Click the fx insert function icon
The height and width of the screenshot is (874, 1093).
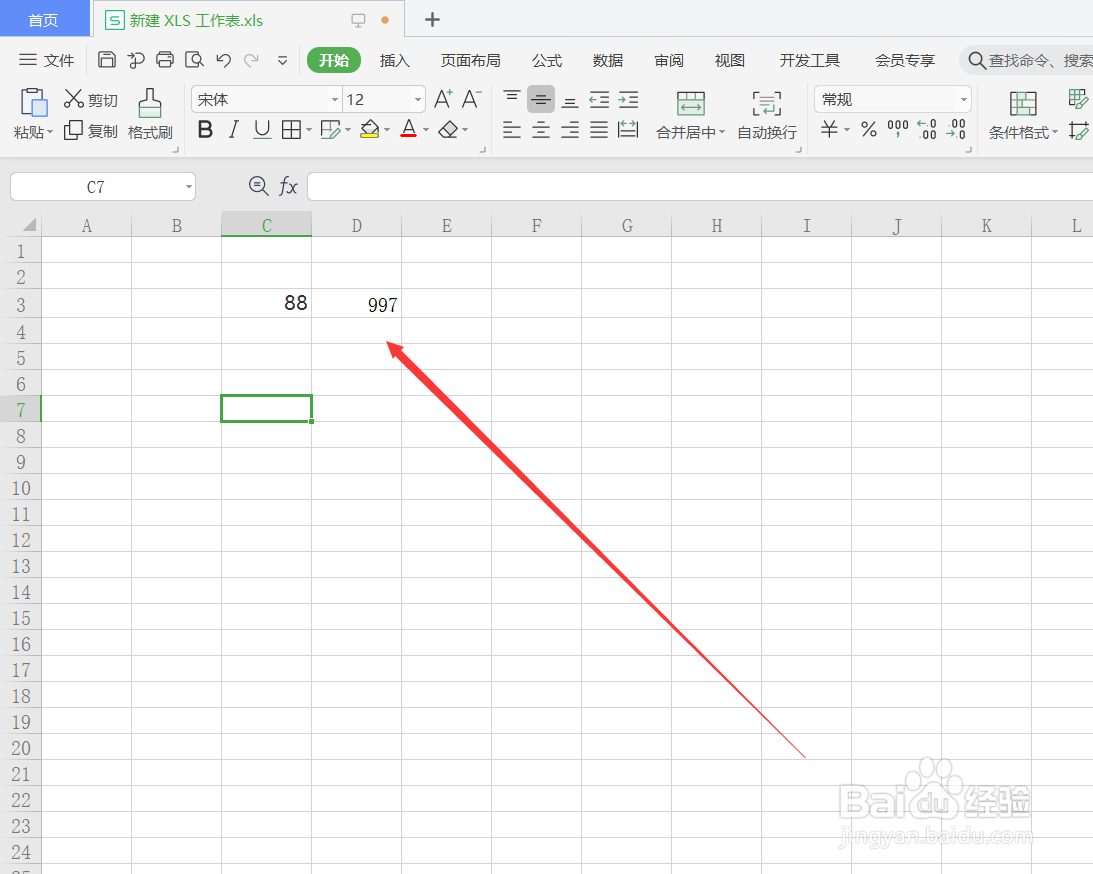click(288, 186)
